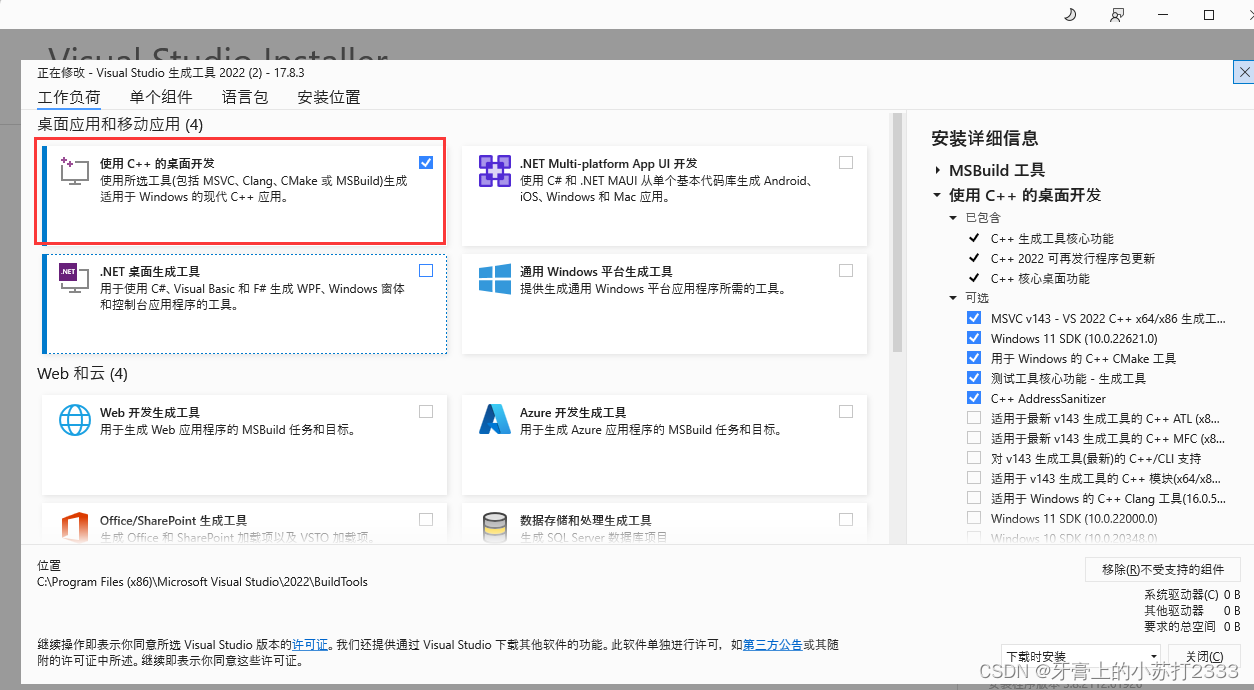Uncheck C++ CMake tools for Windows

[x=974, y=358]
